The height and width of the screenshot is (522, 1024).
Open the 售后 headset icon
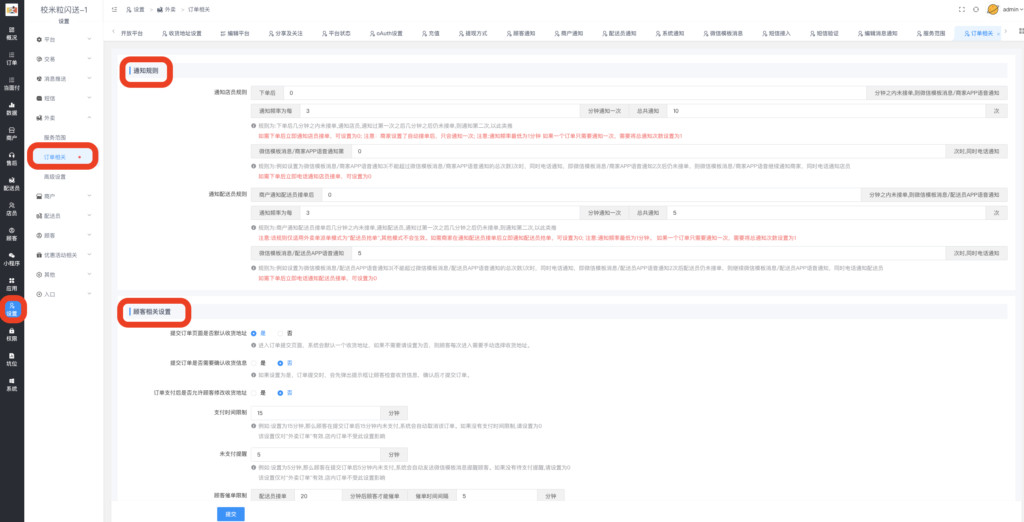pyautogui.click(x=11, y=158)
